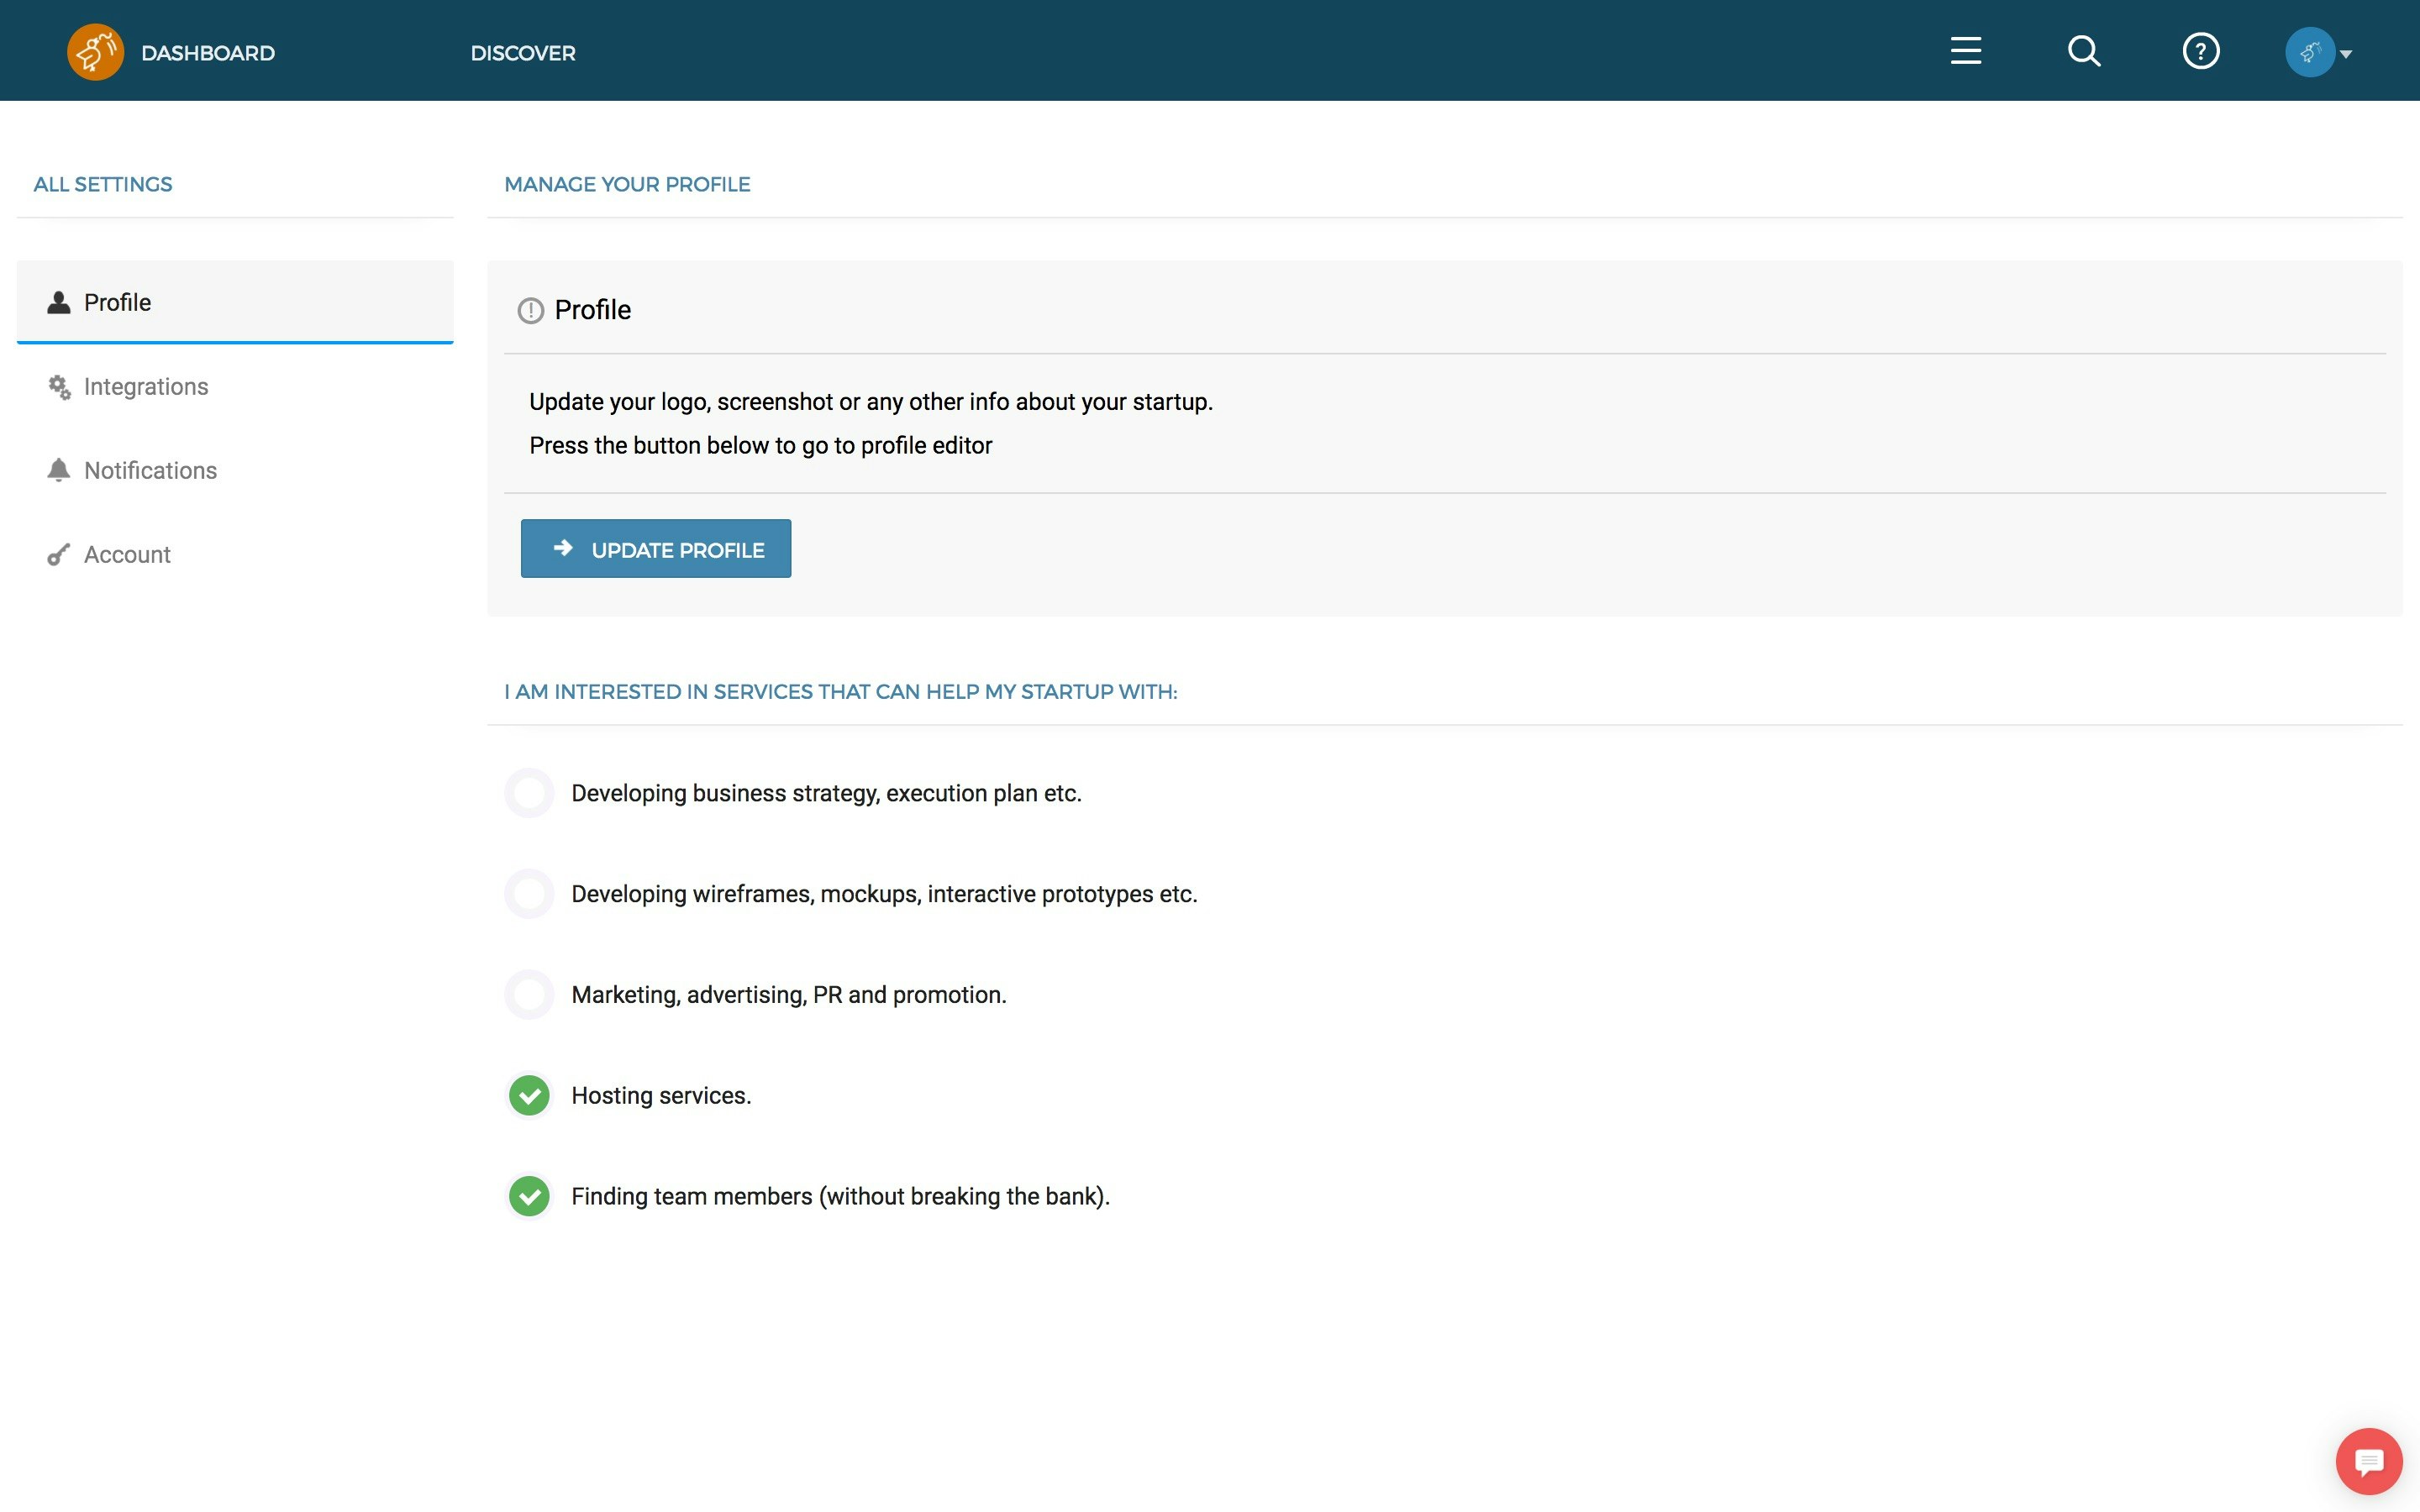Click the Notifications bell icon
This screenshot has height=1512, width=2420.
[x=59, y=470]
